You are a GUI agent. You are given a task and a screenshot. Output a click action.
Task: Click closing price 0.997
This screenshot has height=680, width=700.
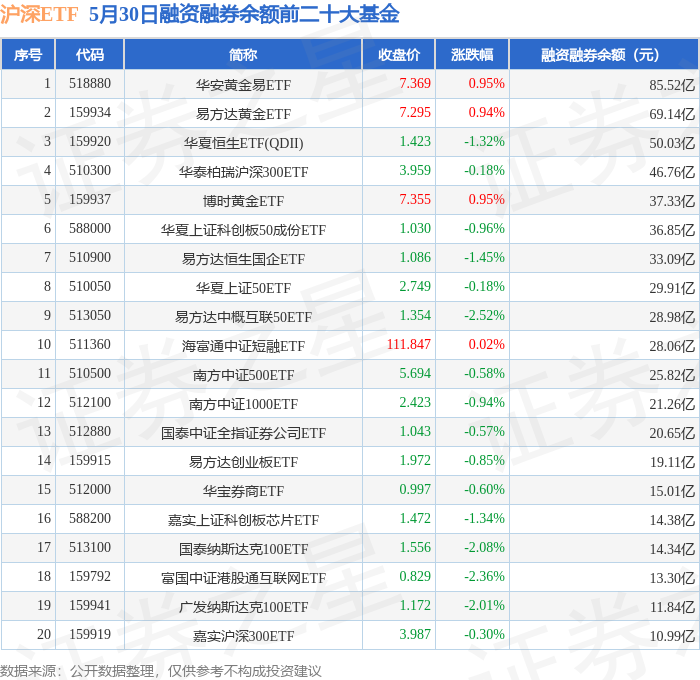coord(415,490)
